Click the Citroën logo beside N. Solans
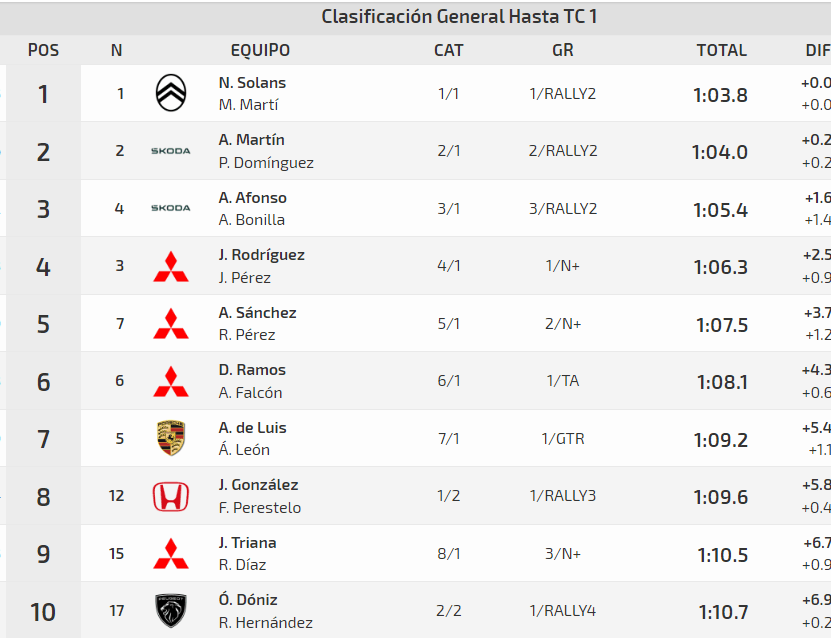This screenshot has height=638, width=831. 171,93
